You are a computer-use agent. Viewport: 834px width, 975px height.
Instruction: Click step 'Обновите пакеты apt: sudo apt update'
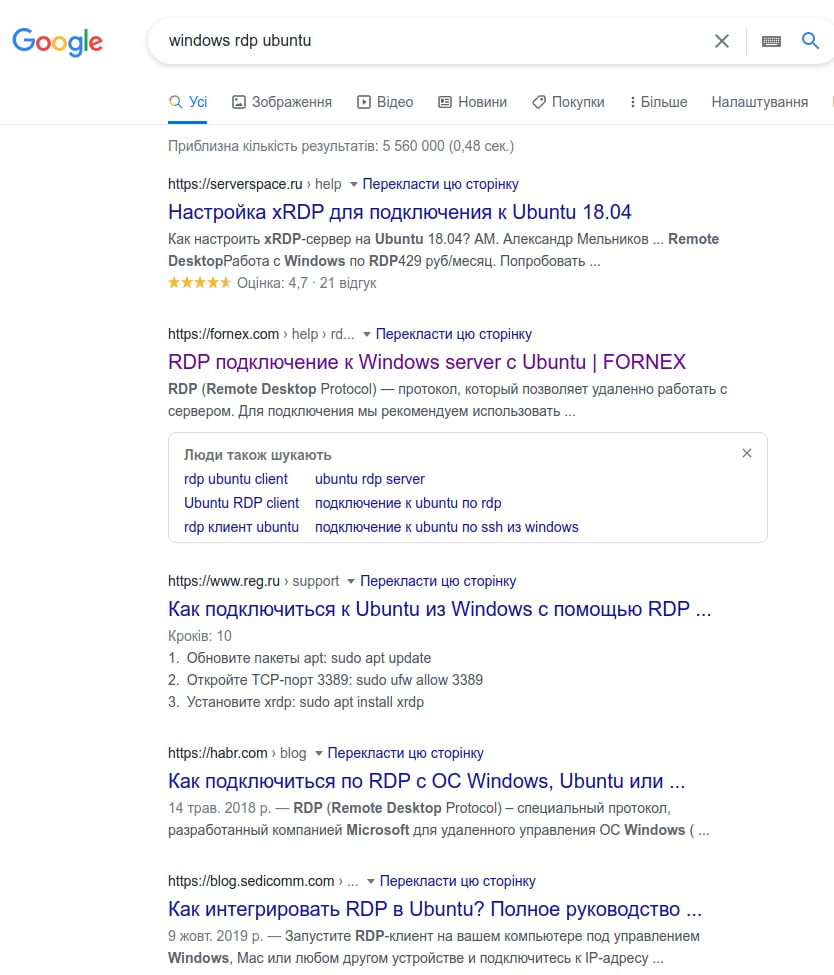[308, 658]
